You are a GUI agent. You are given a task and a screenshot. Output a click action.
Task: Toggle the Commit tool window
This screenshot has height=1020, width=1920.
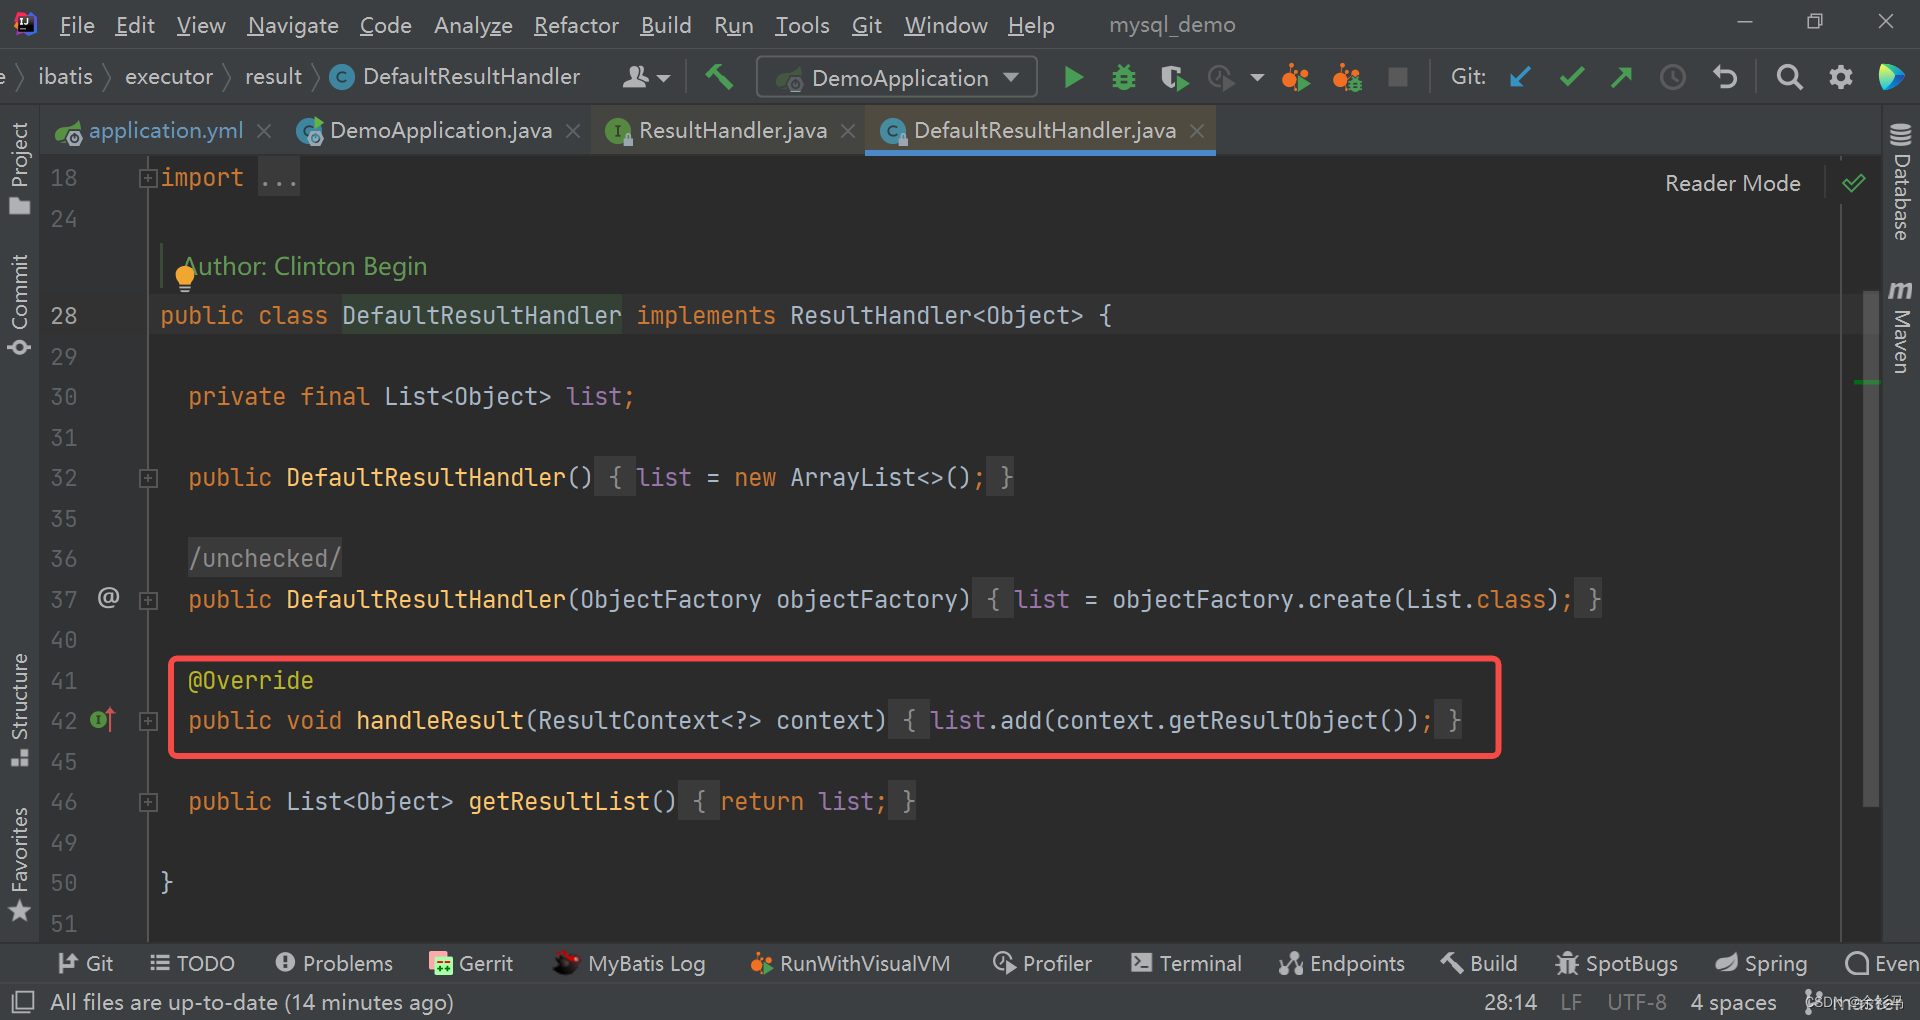point(19,300)
